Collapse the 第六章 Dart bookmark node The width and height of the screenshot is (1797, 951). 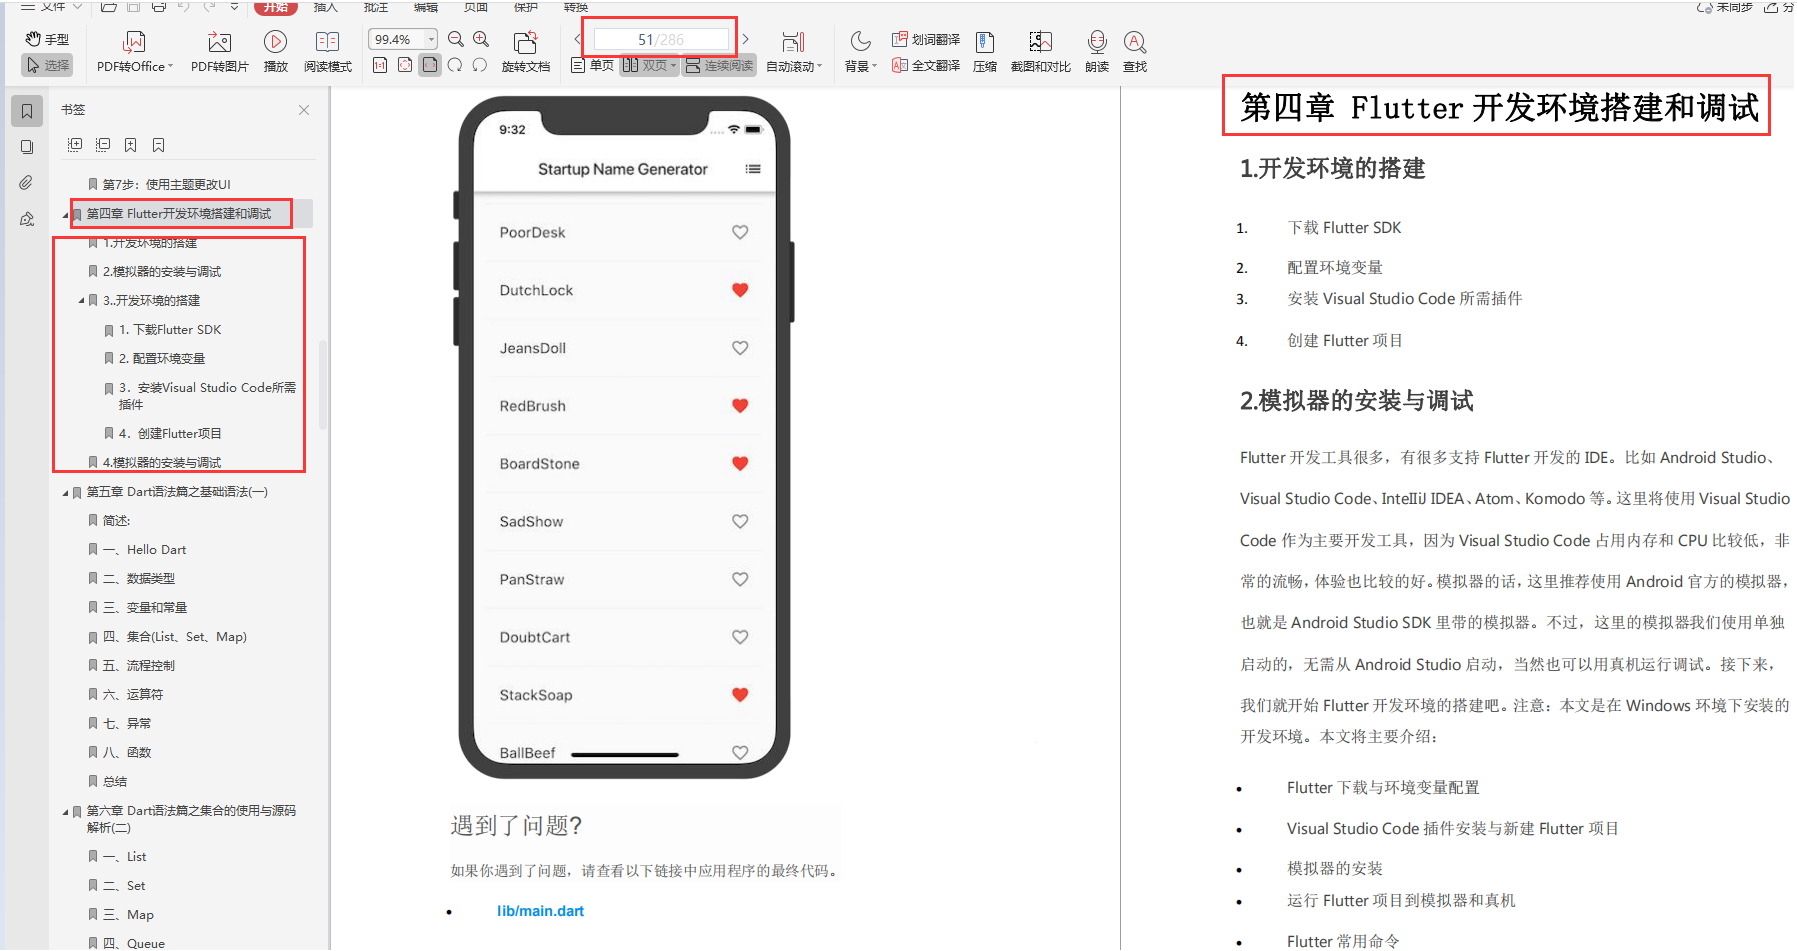click(66, 812)
